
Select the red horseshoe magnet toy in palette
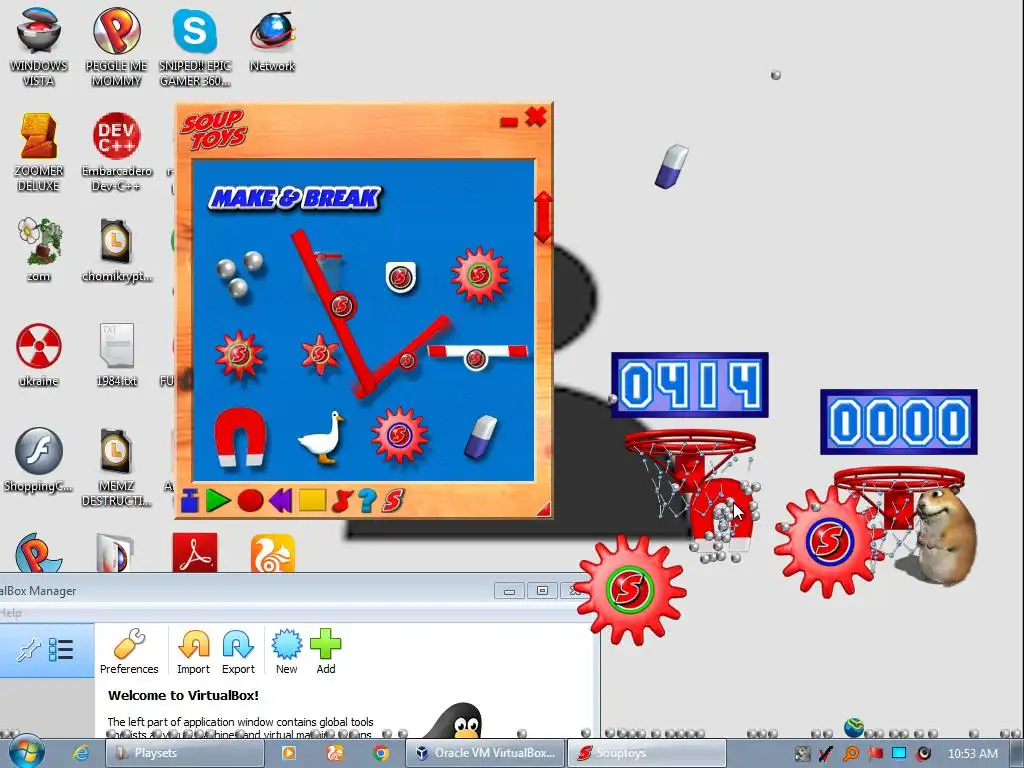click(240, 438)
